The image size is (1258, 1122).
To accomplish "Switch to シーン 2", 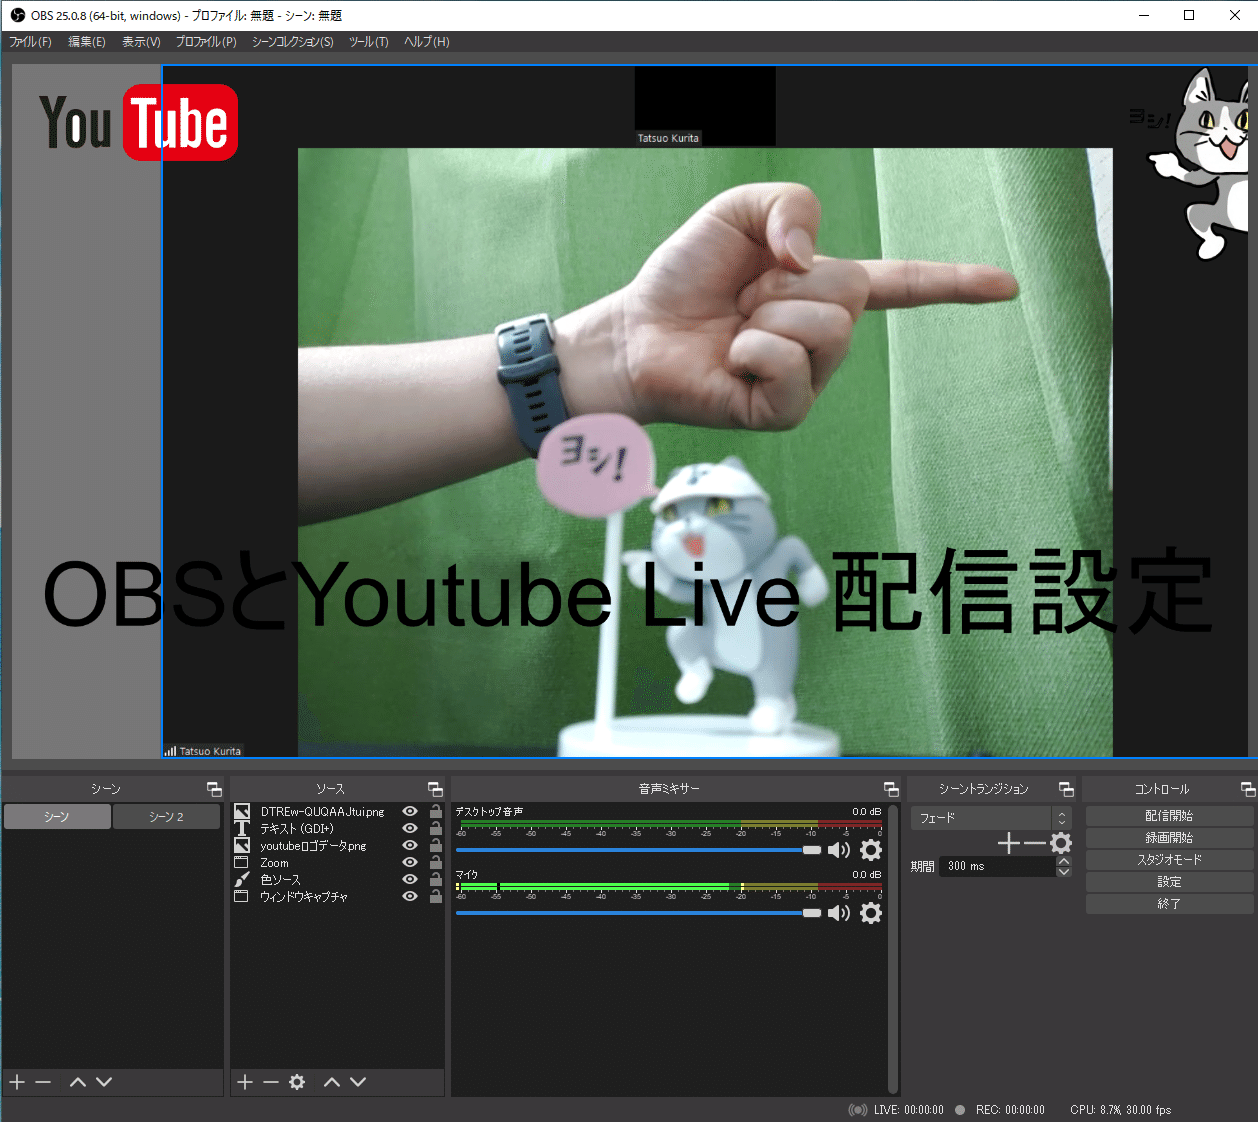I will (x=166, y=816).
